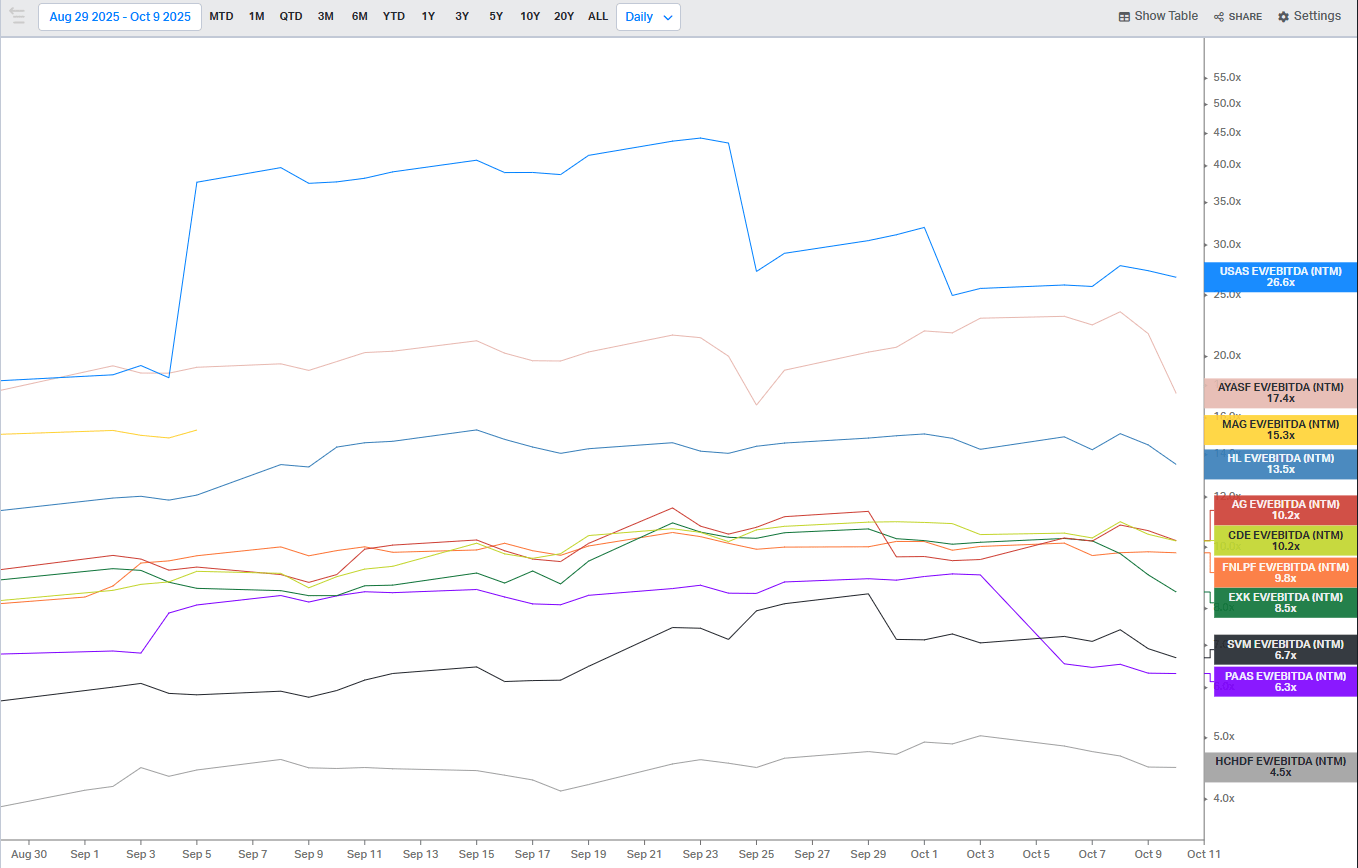
Task: Select the 6M range
Action: tap(359, 17)
